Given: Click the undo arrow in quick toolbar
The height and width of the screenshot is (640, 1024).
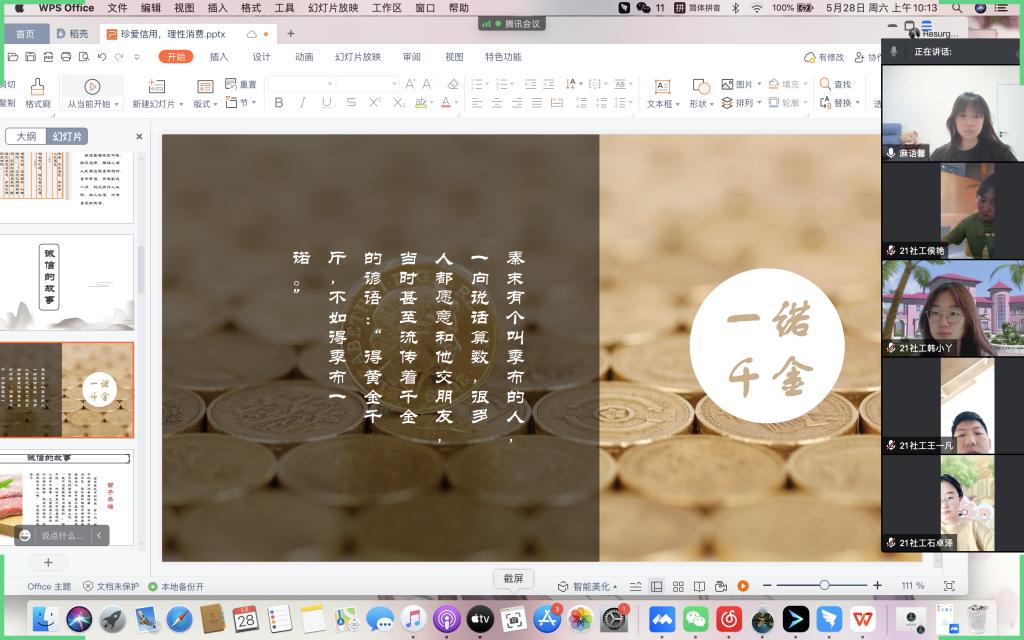Looking at the screenshot, I should pos(101,57).
